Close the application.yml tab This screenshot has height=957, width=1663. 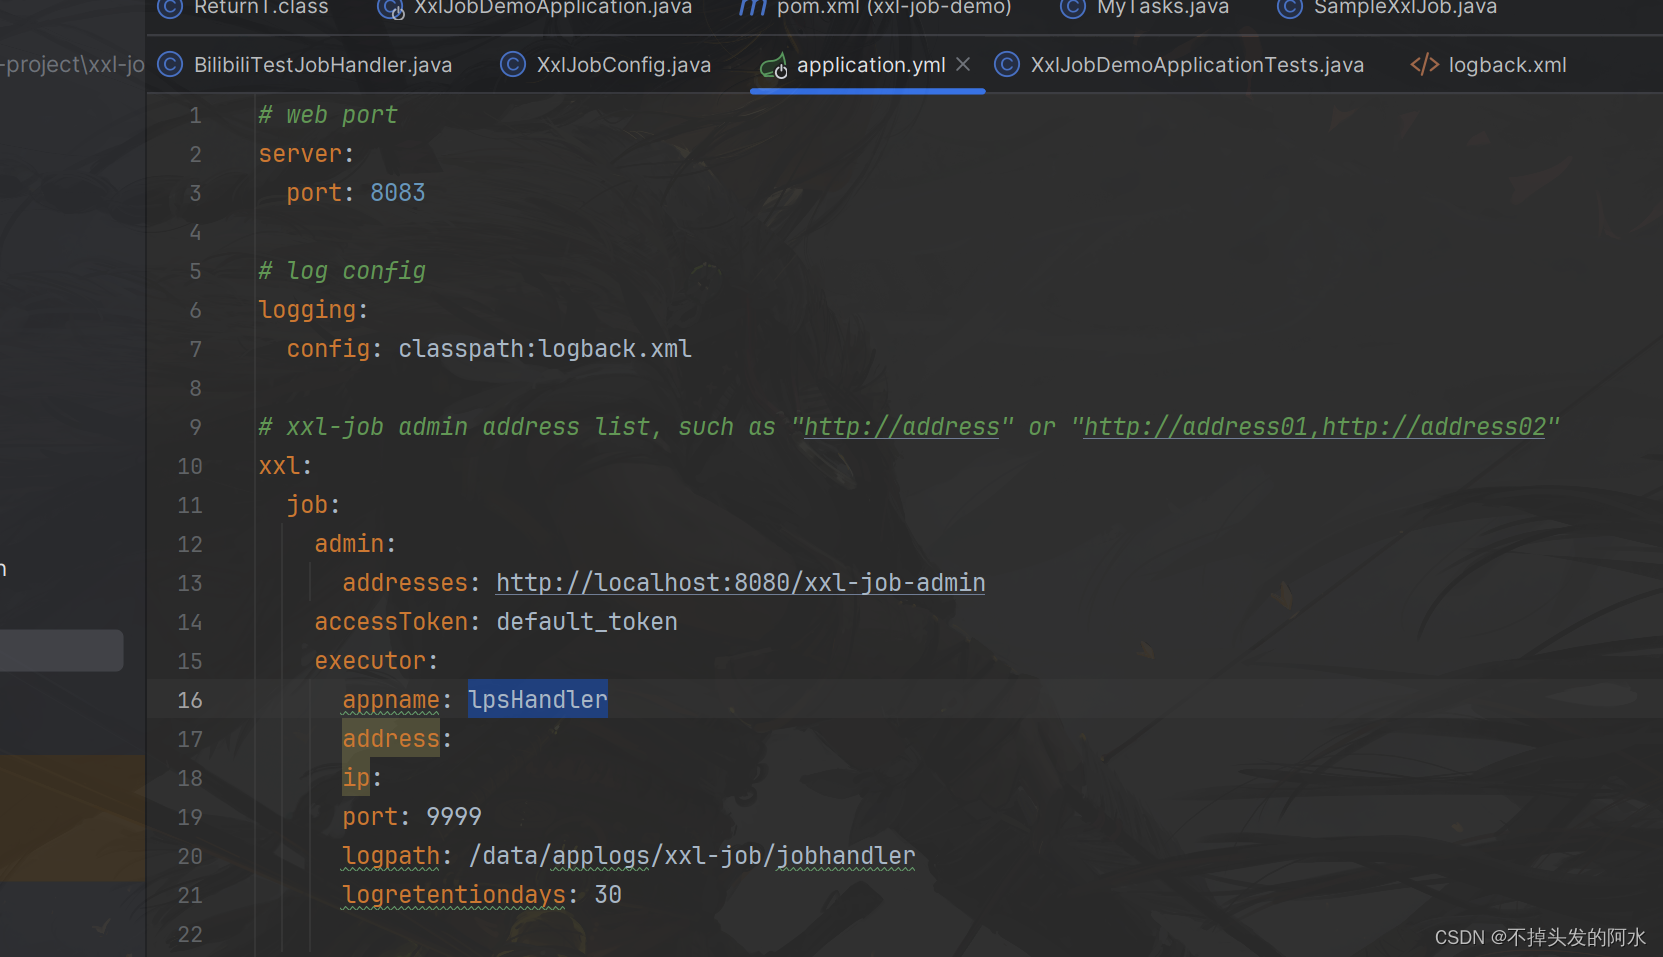pyautogui.click(x=963, y=64)
